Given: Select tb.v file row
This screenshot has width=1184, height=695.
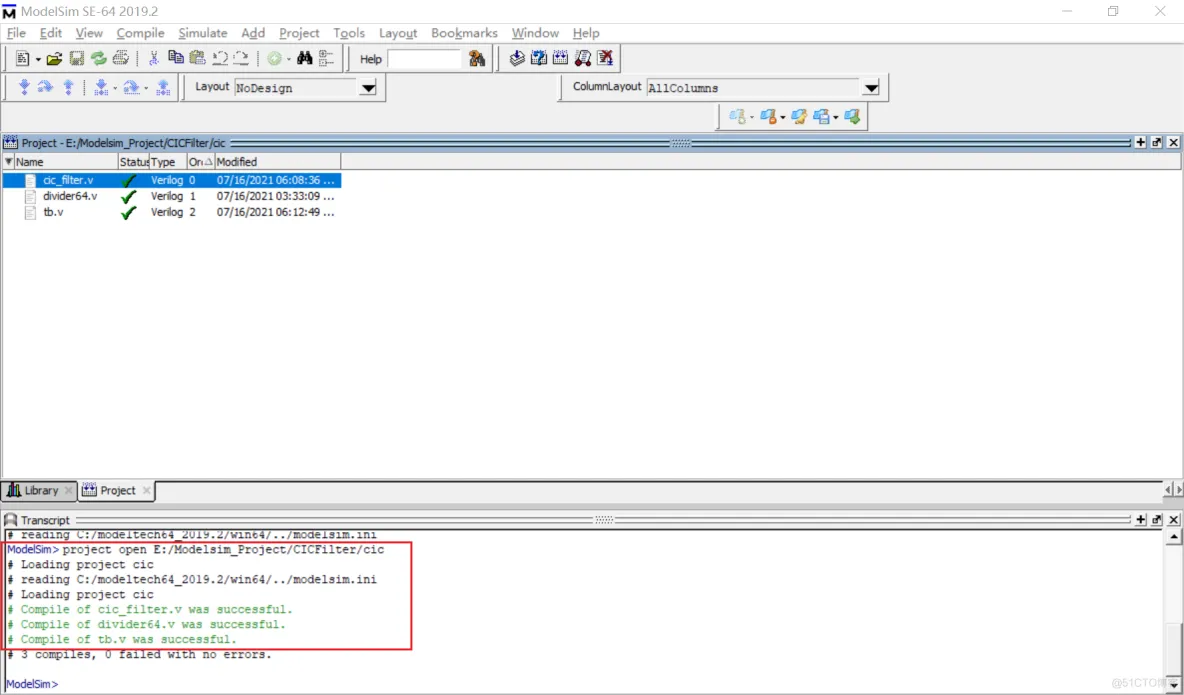Looking at the screenshot, I should (x=172, y=212).
